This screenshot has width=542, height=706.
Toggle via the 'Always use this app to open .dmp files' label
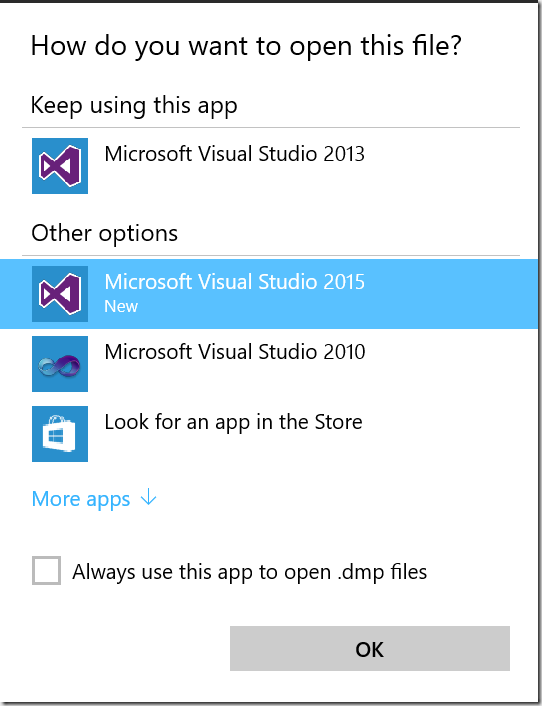pos(249,572)
